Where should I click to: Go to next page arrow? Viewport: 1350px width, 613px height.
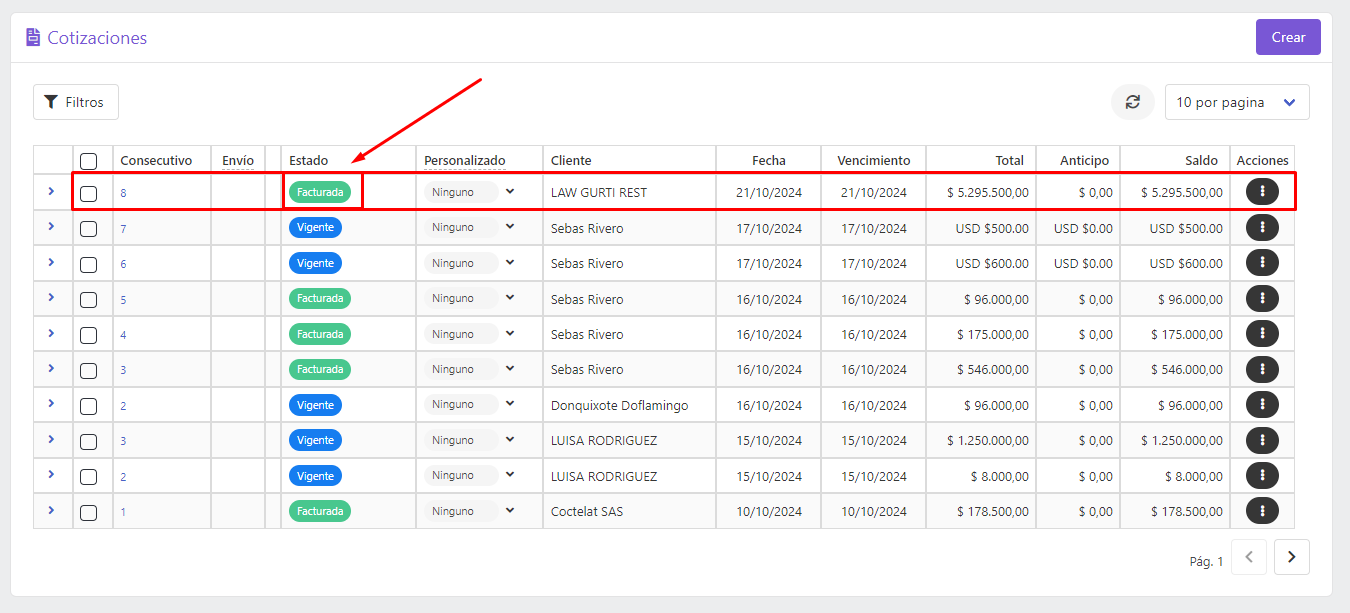[1292, 557]
